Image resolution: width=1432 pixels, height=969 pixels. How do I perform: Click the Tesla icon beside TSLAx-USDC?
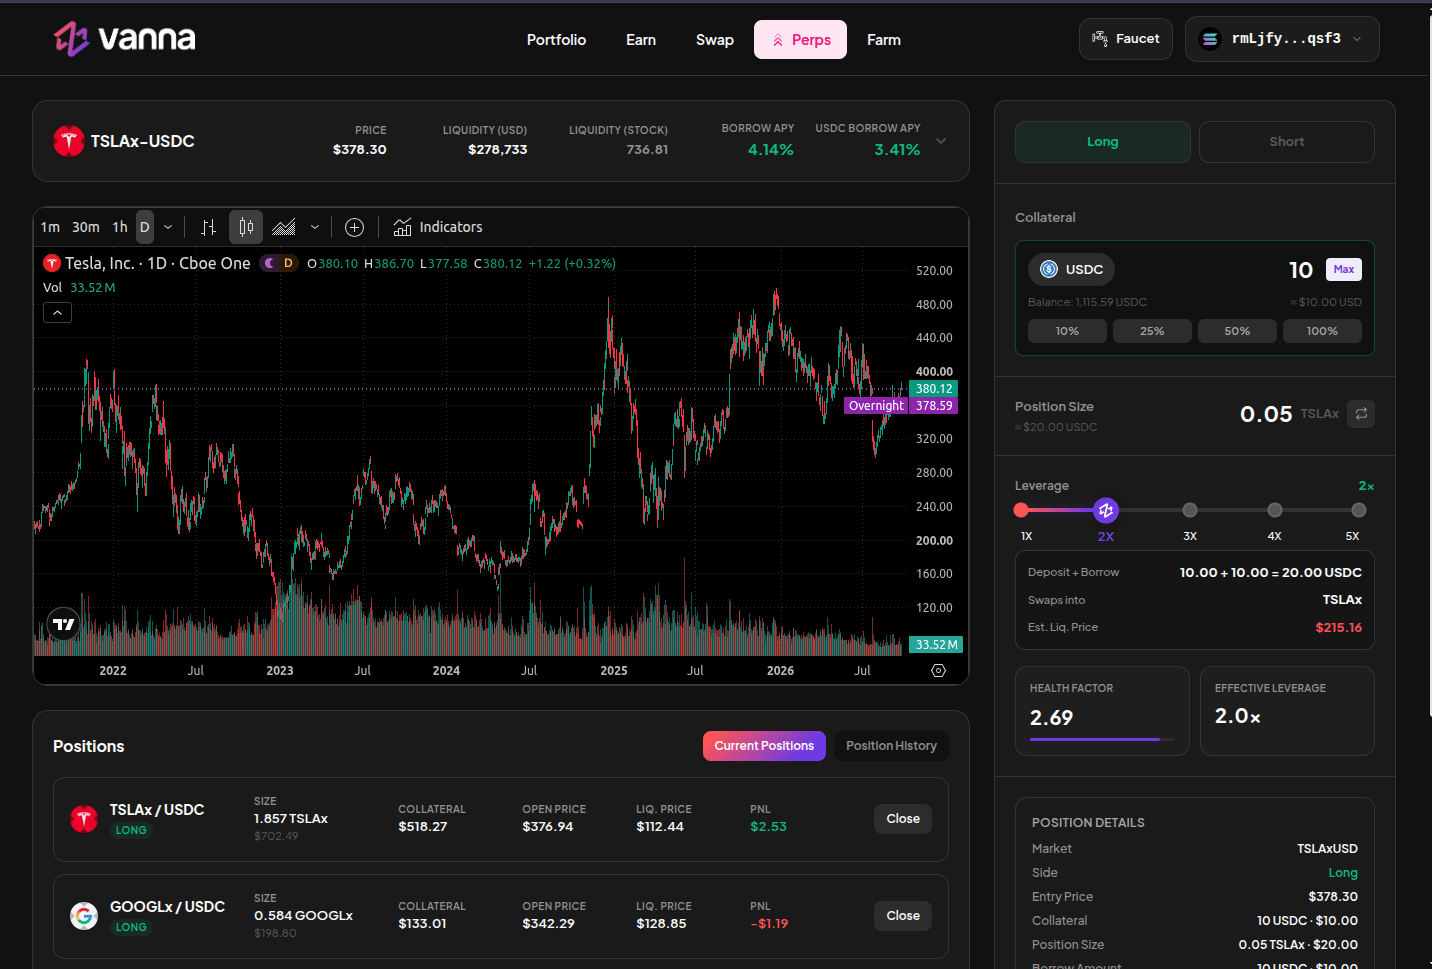68,141
